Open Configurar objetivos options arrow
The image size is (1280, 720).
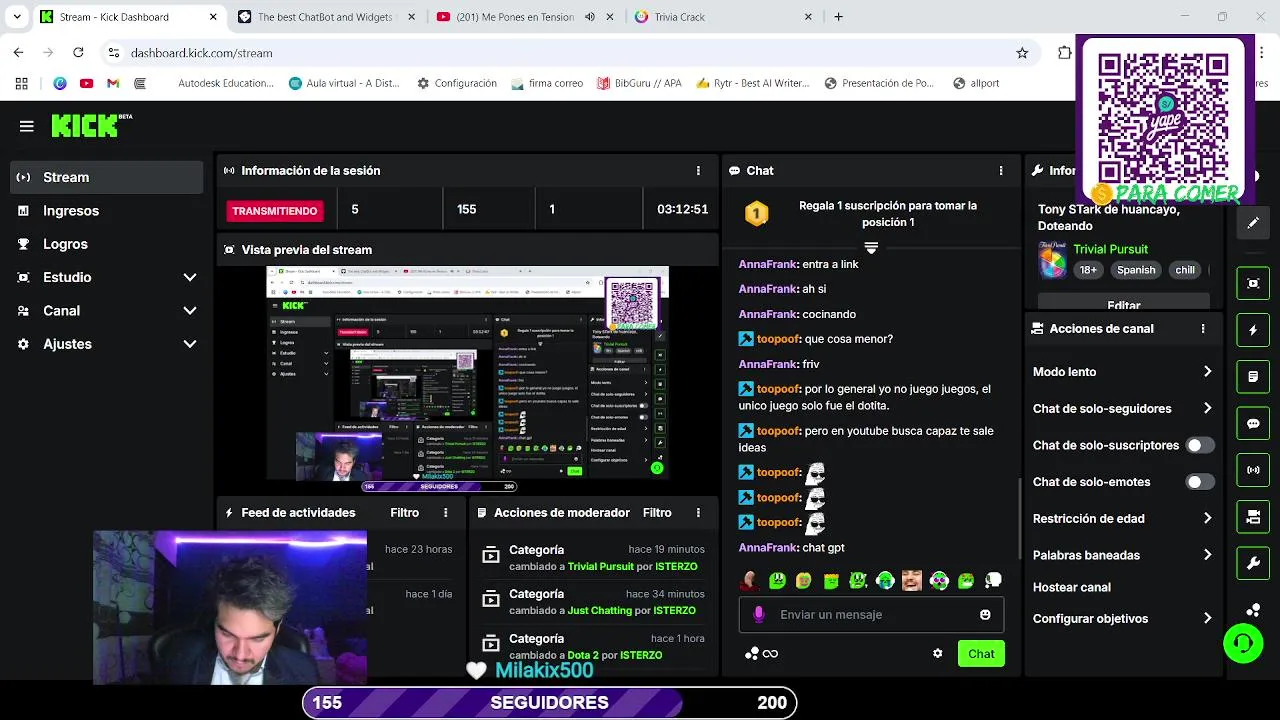coord(1207,618)
